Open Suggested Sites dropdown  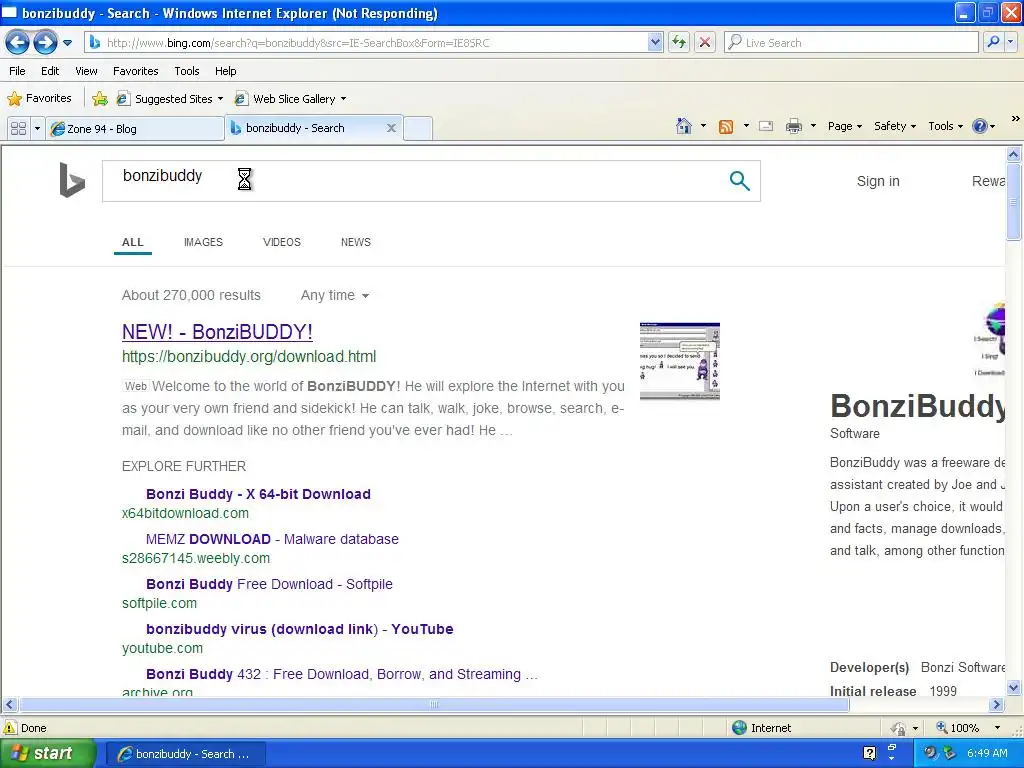click(x=169, y=99)
